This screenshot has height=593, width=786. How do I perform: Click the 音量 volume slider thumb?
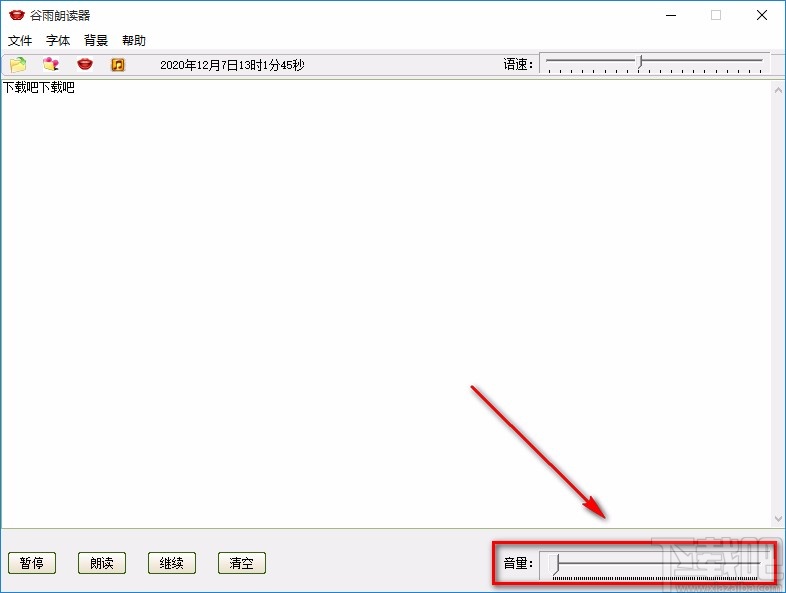[554, 564]
